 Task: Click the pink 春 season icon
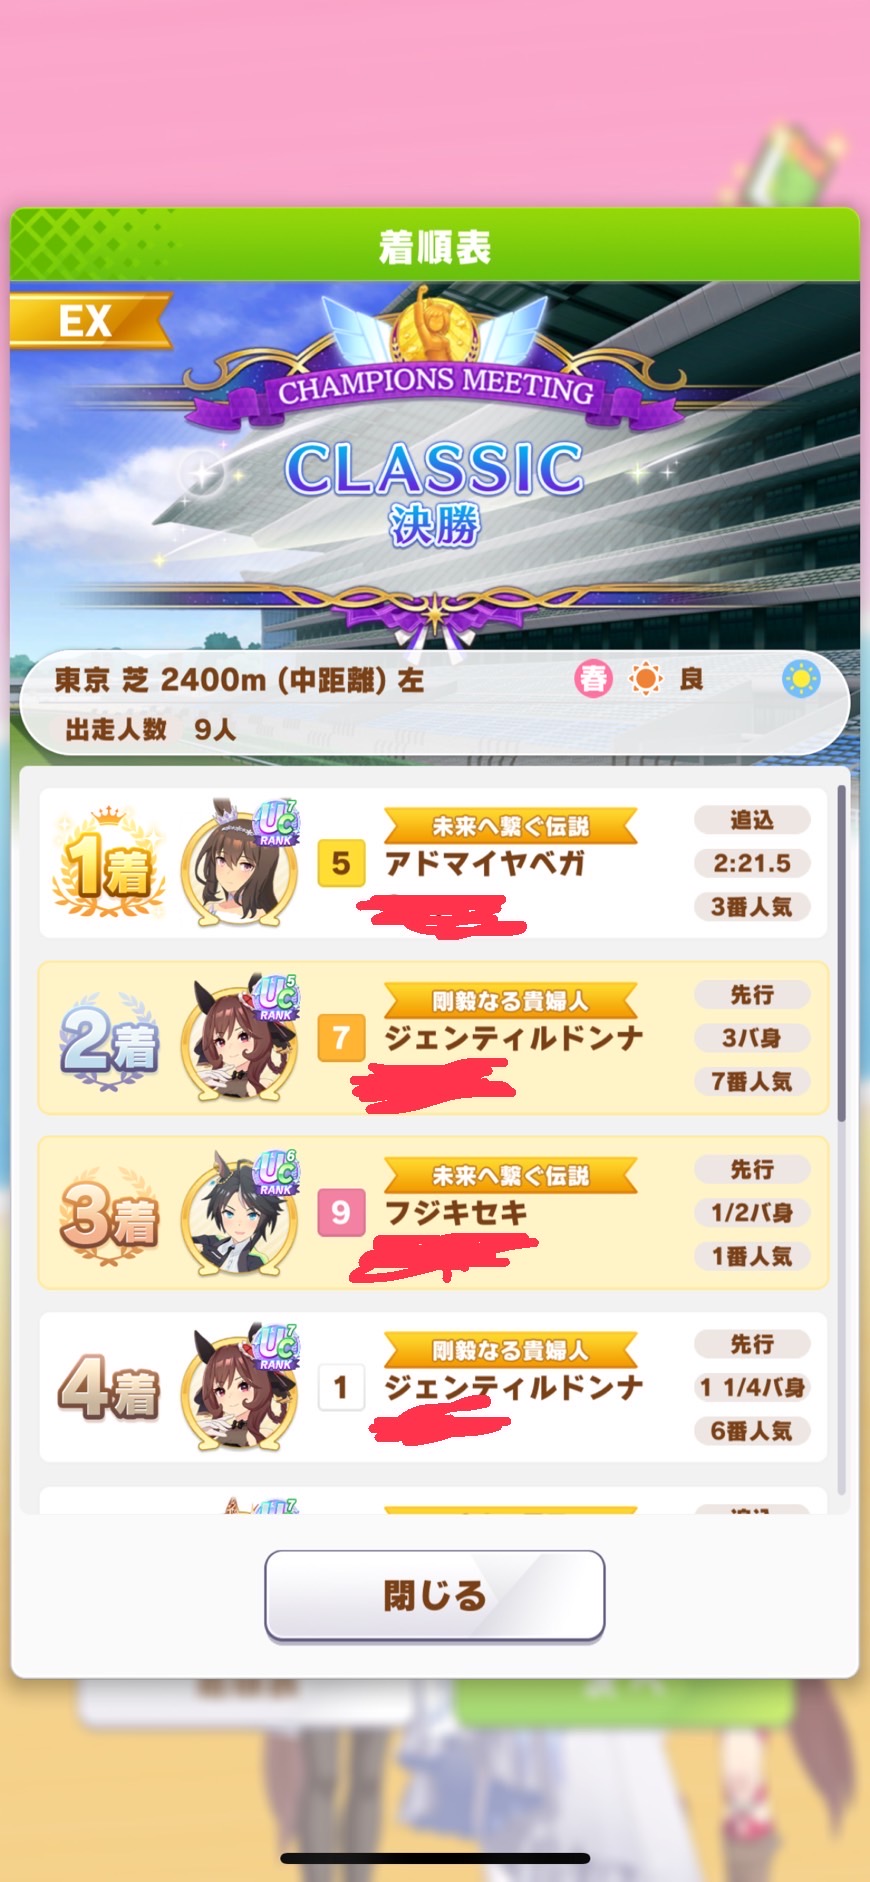pyautogui.click(x=593, y=680)
